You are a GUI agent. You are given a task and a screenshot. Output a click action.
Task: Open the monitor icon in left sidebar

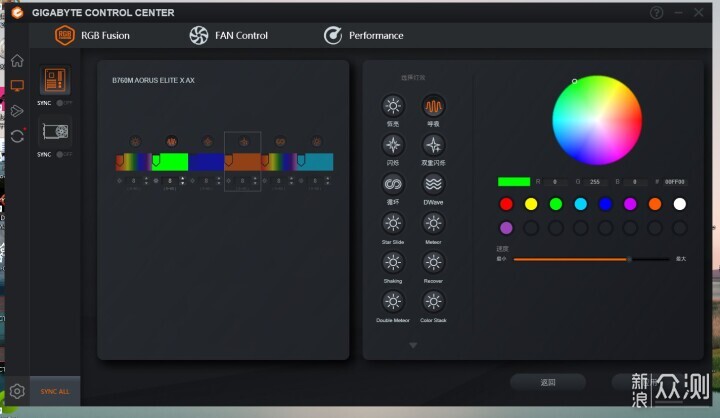[x=17, y=85]
